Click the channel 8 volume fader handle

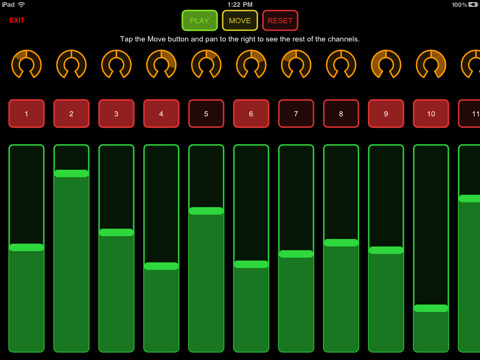tap(341, 243)
